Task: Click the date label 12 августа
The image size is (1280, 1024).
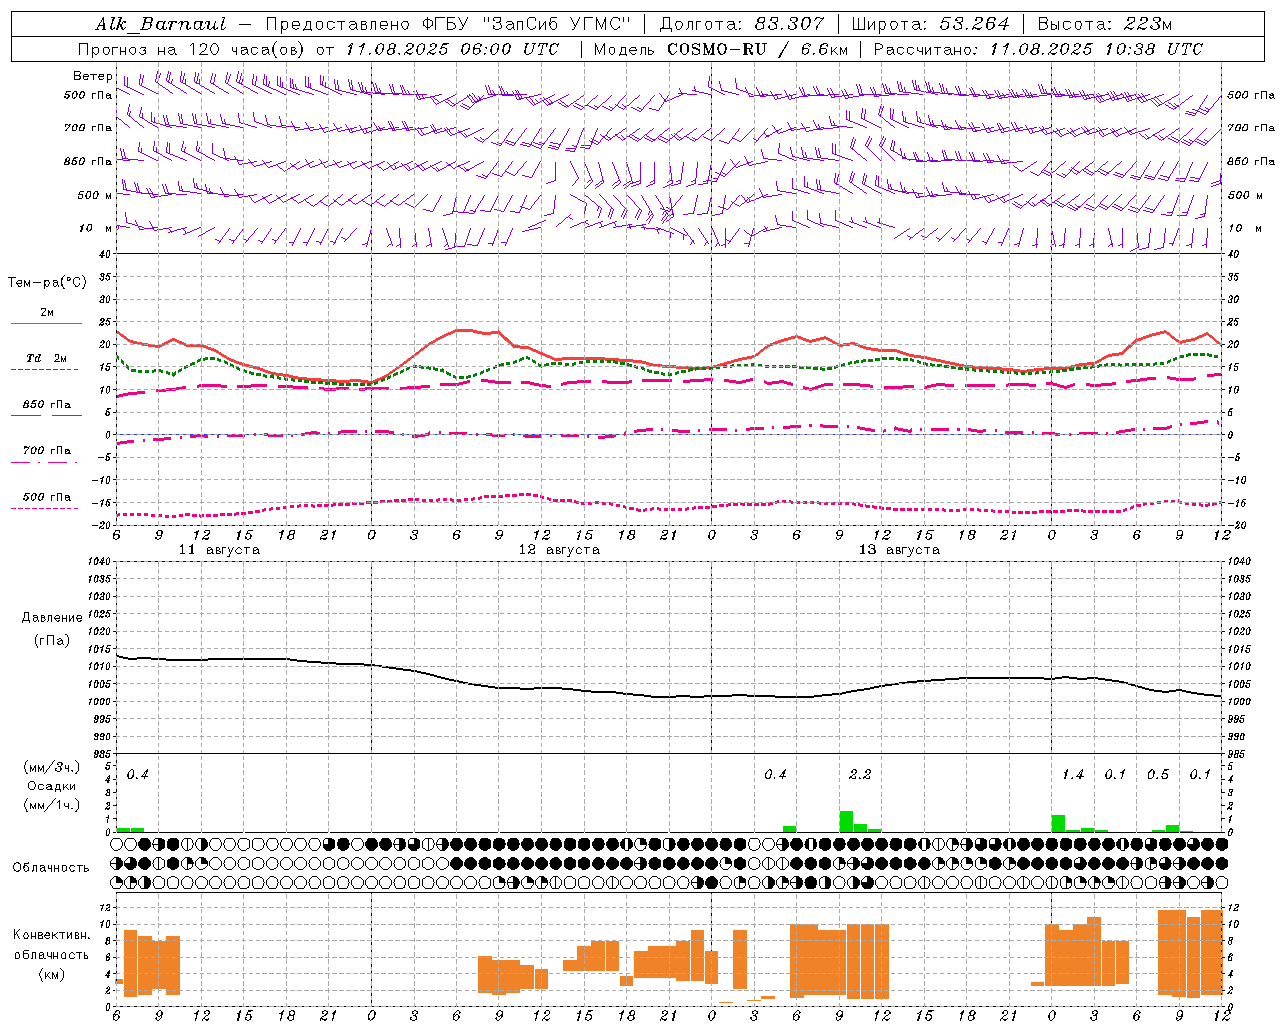Action: [x=559, y=550]
